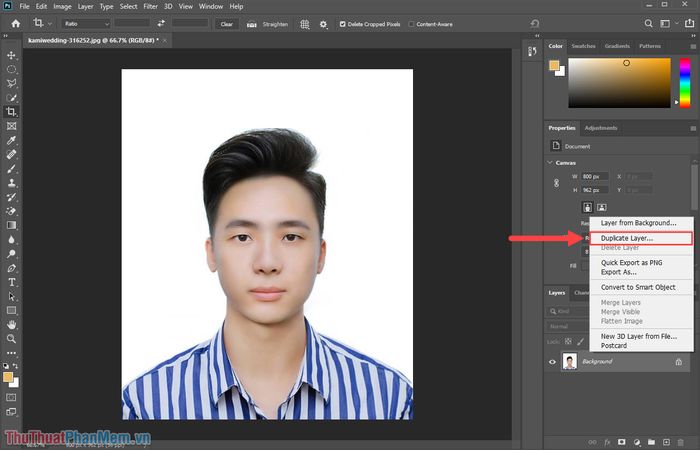Select the Move tool
This screenshot has width=700, height=450.
coord(12,55)
